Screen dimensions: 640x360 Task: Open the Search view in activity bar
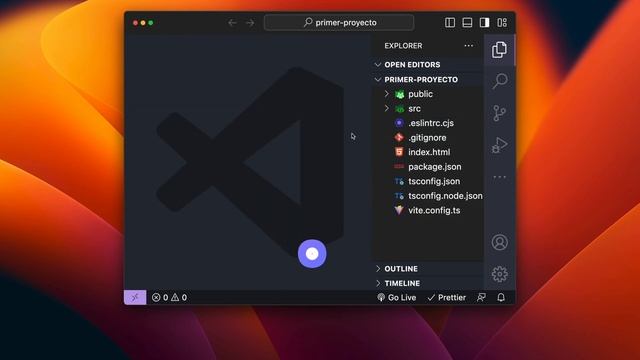coord(500,81)
